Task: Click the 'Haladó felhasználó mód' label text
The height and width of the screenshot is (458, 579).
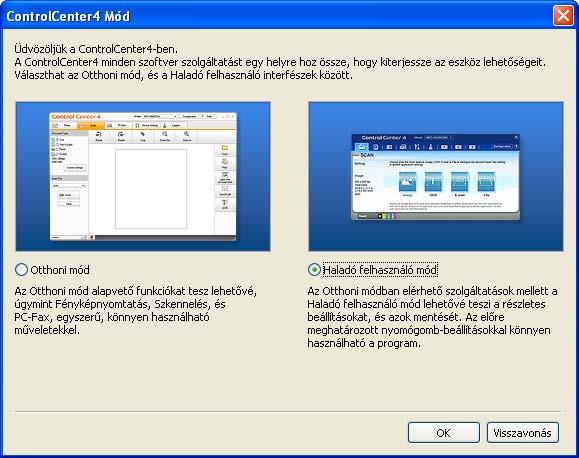Action: pos(380,270)
